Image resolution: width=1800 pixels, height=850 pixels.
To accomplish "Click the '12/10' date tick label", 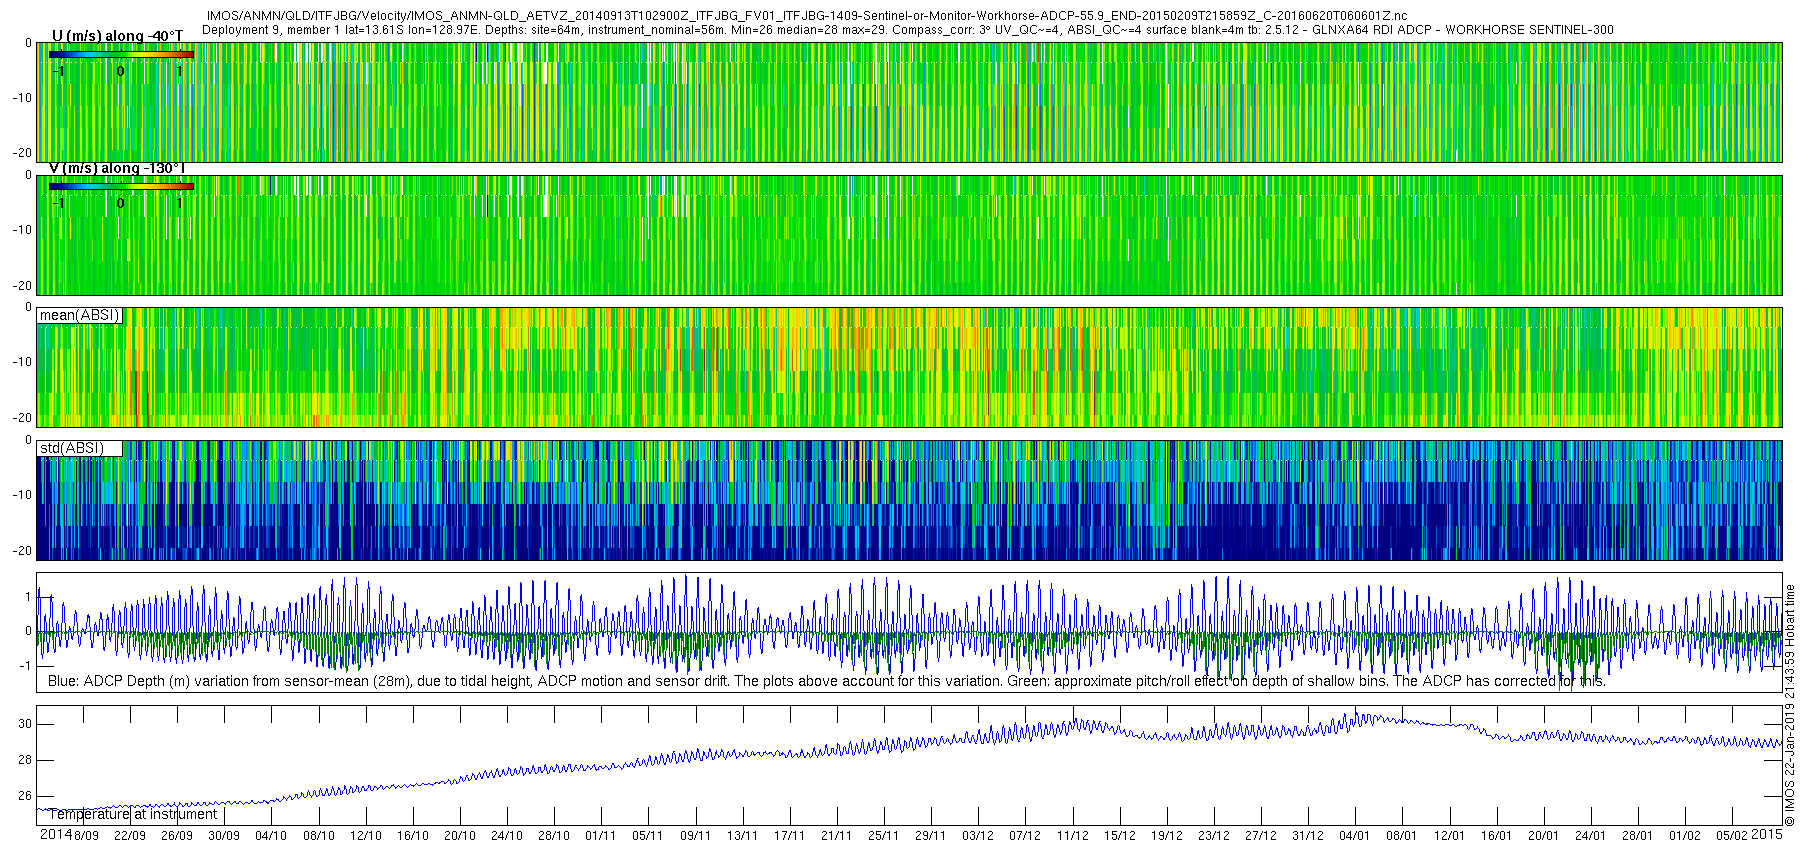I will pyautogui.click(x=366, y=836).
